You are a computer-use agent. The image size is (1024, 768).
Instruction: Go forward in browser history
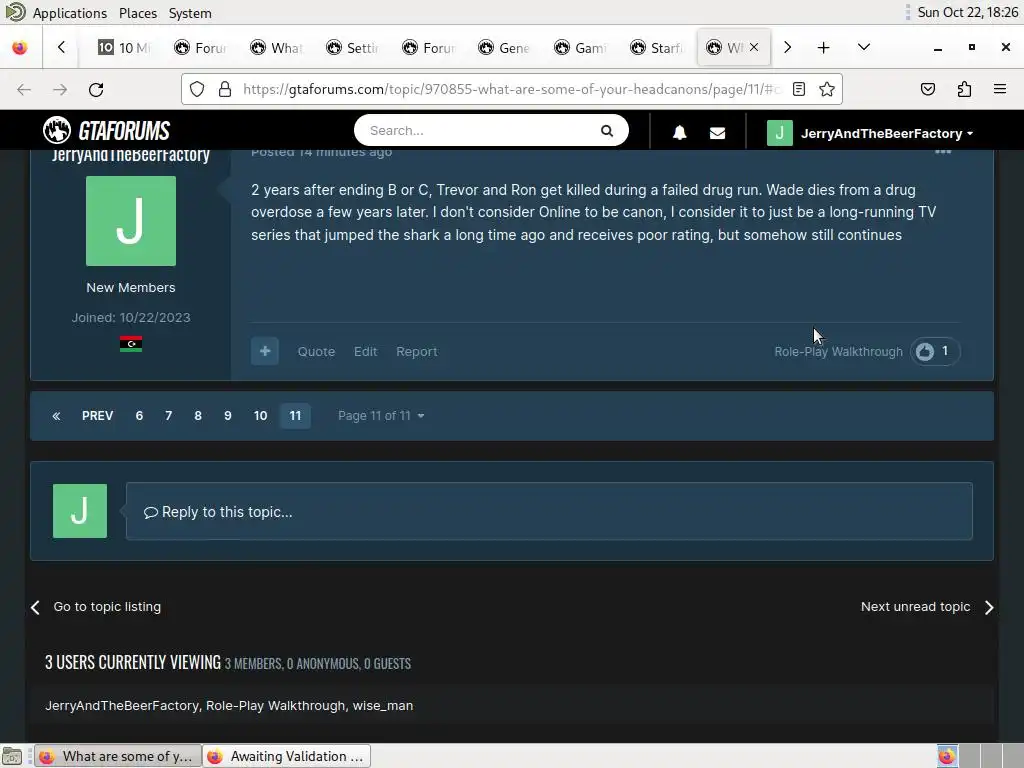pos(59,89)
